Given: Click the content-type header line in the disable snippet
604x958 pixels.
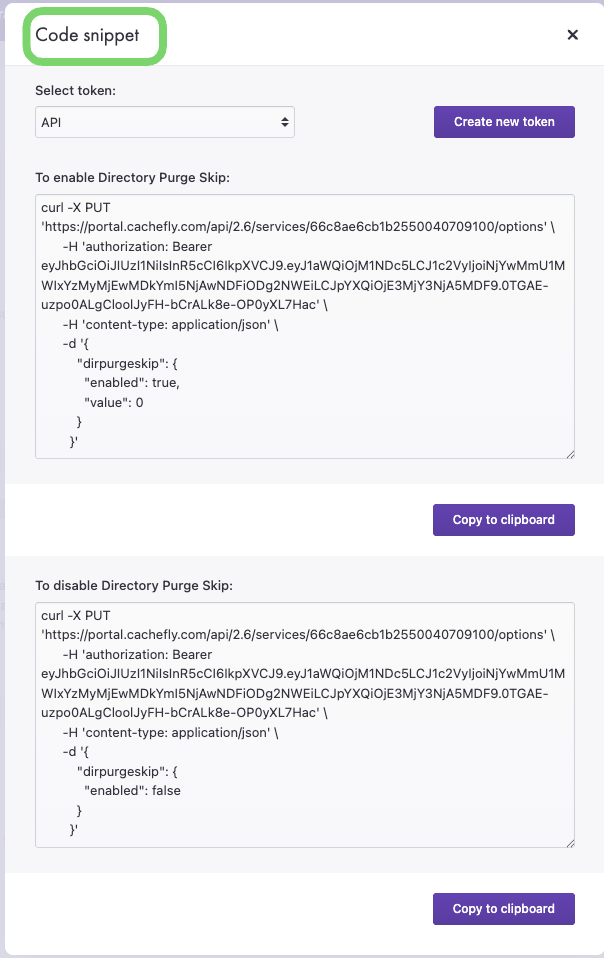Looking at the screenshot, I should 166,733.
